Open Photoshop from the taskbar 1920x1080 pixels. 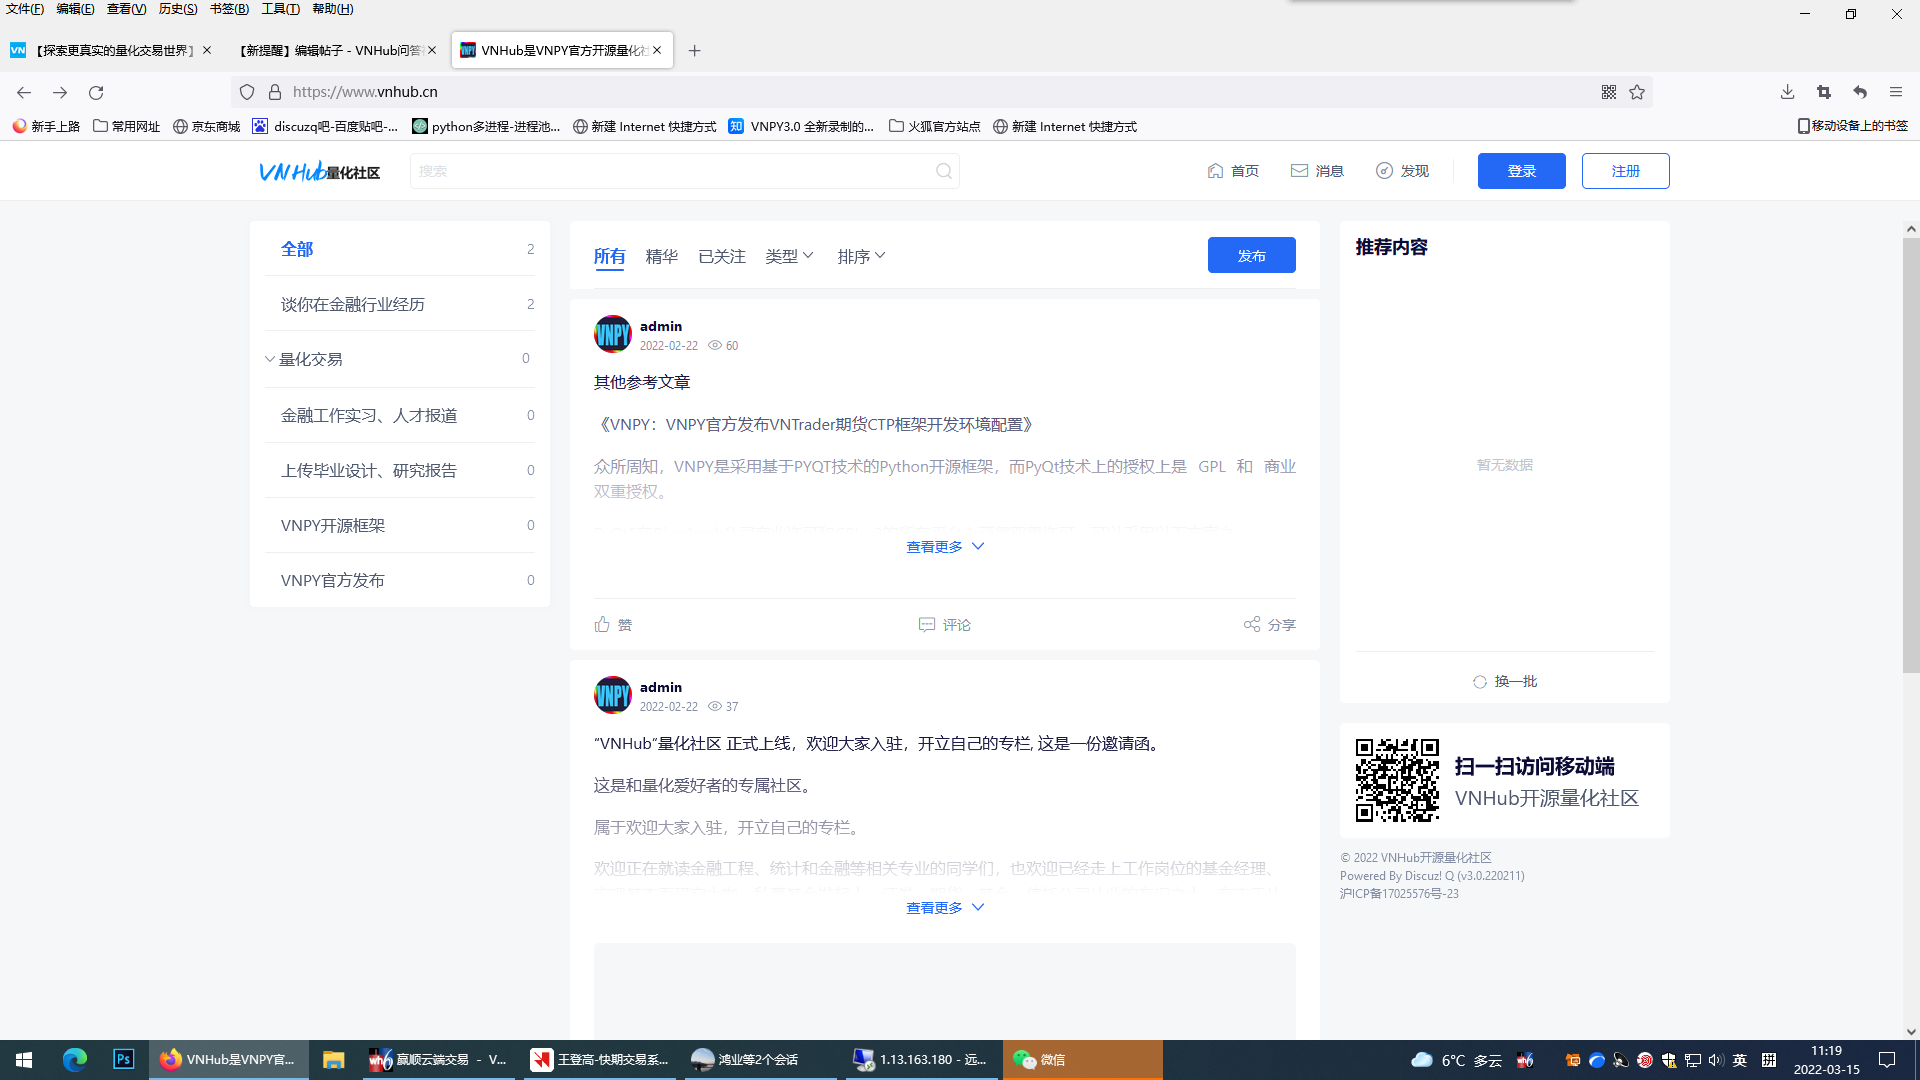pos(124,1059)
